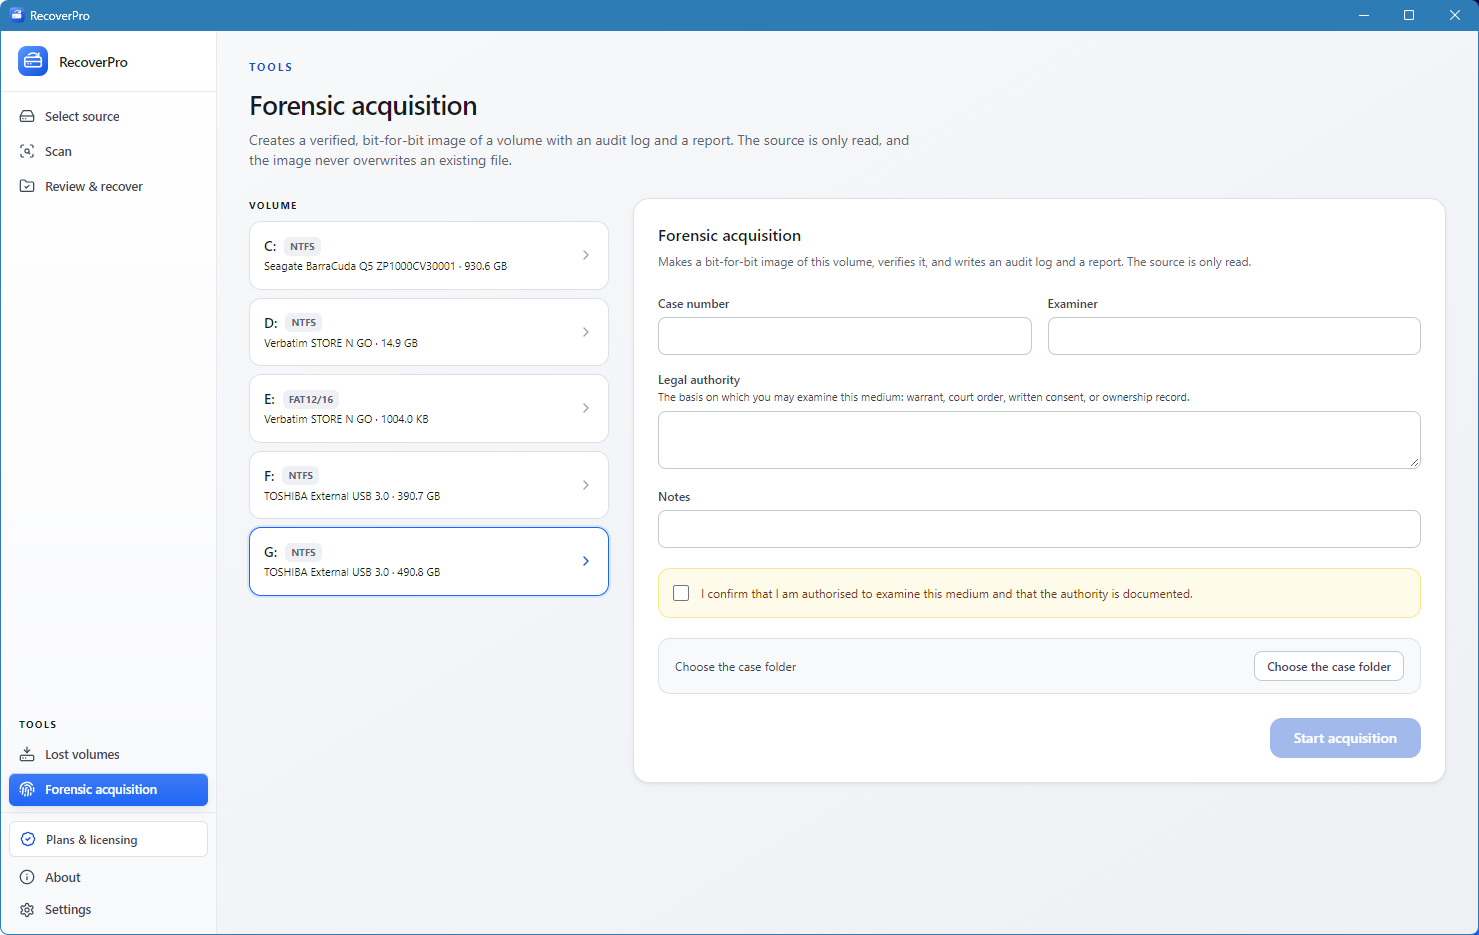Click Choose the case folder button

[x=1329, y=666]
